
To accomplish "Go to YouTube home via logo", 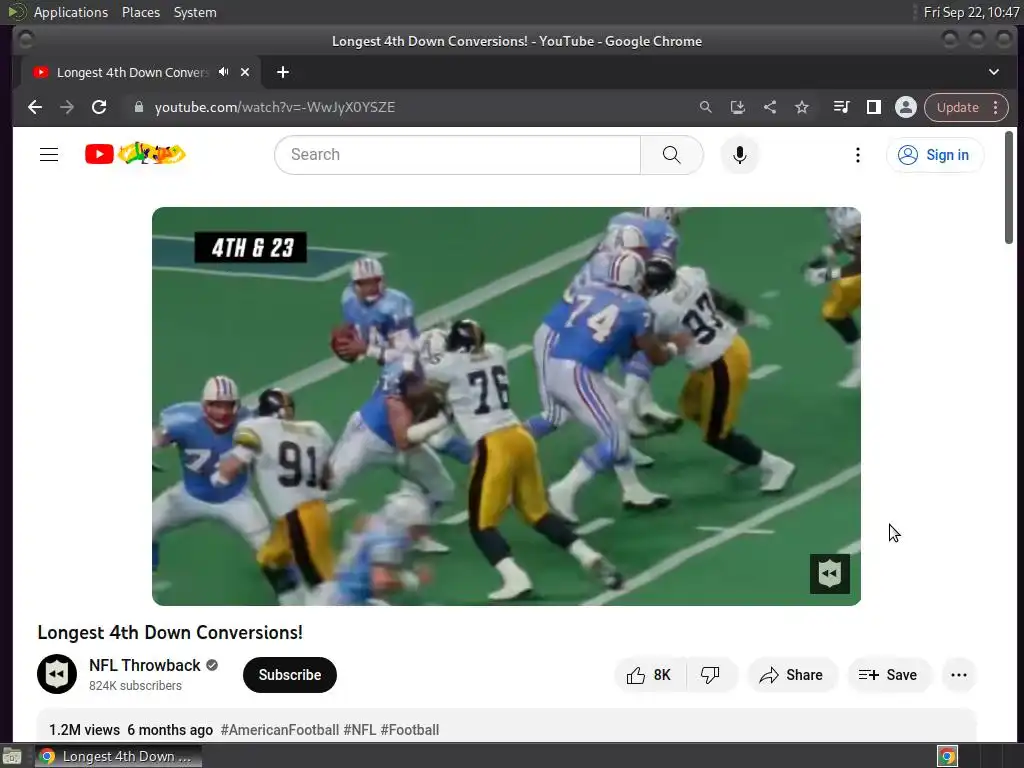I will coord(135,154).
